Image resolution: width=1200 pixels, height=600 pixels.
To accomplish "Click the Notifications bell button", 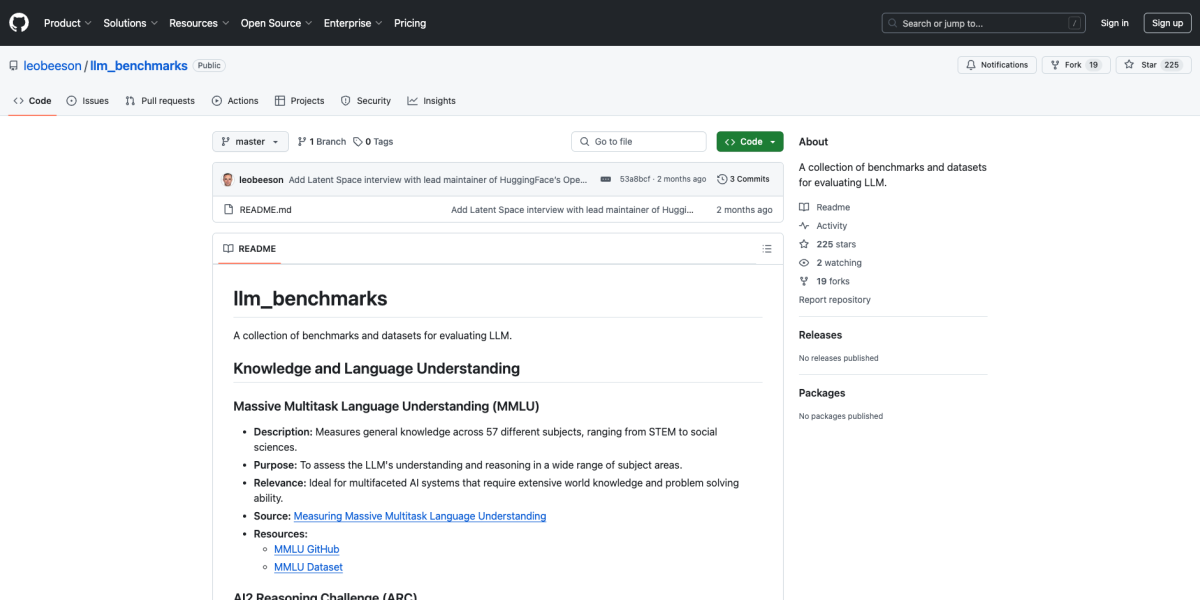I will point(996,65).
